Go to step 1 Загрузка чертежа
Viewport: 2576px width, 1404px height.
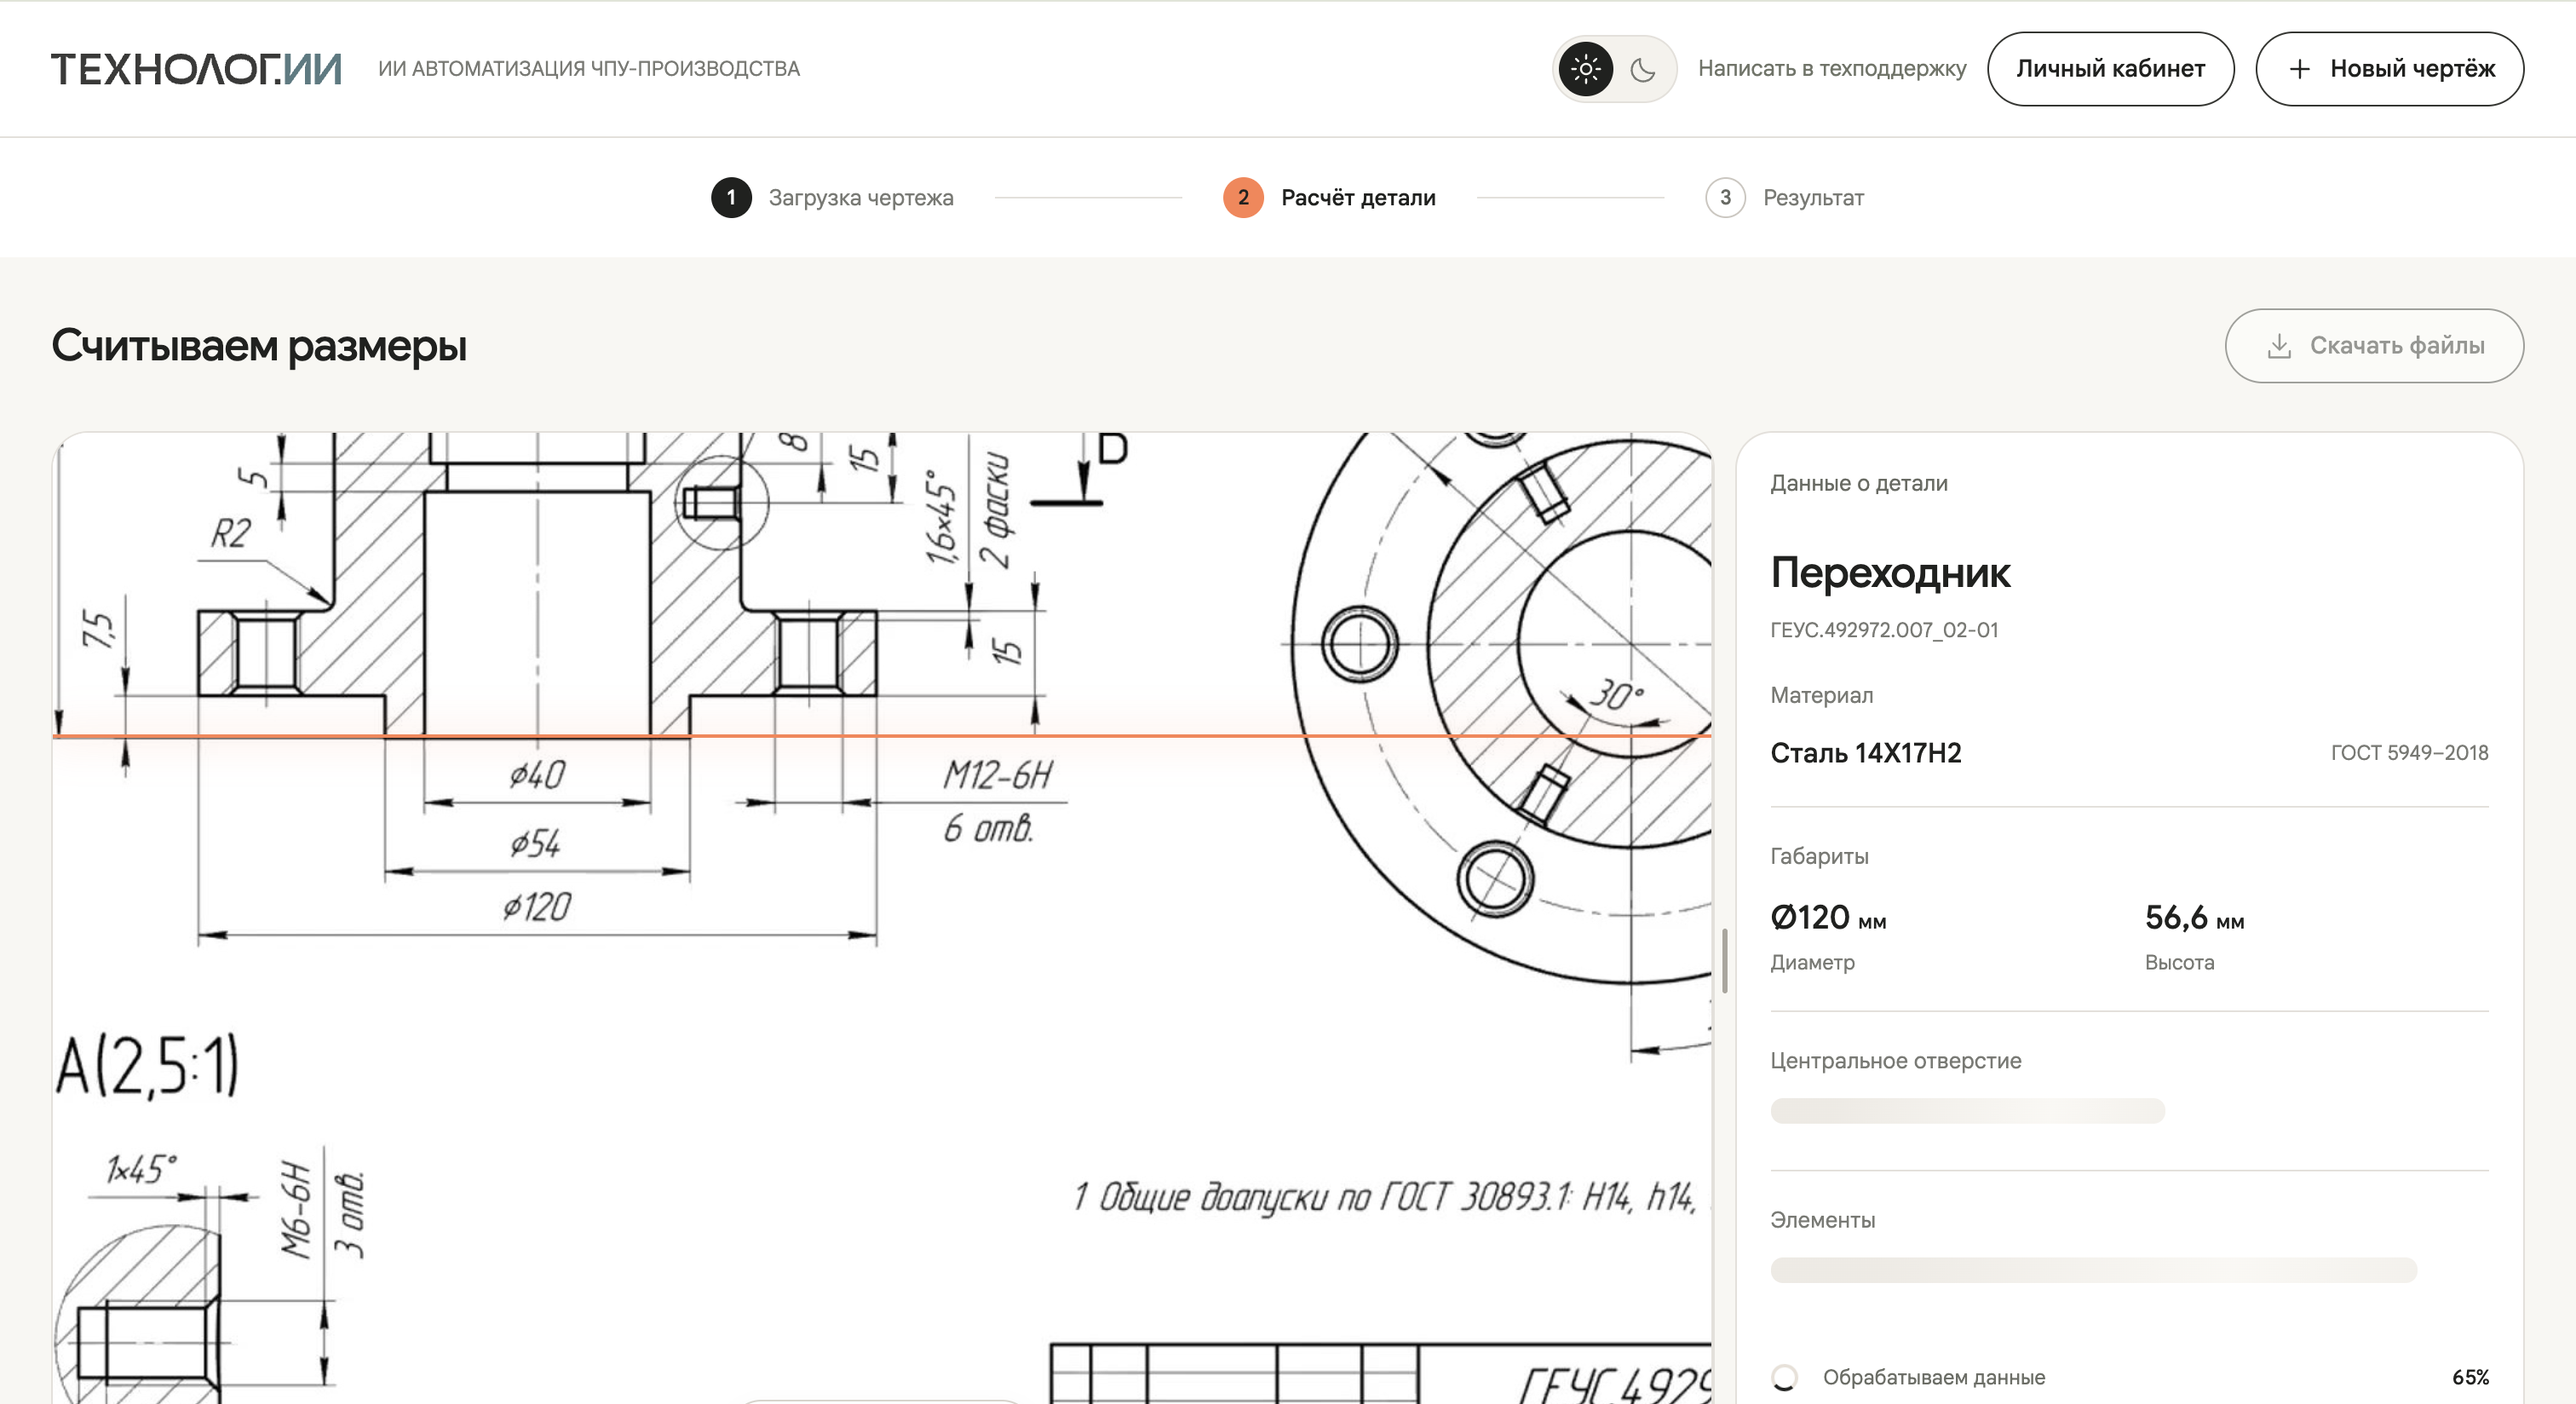[832, 197]
